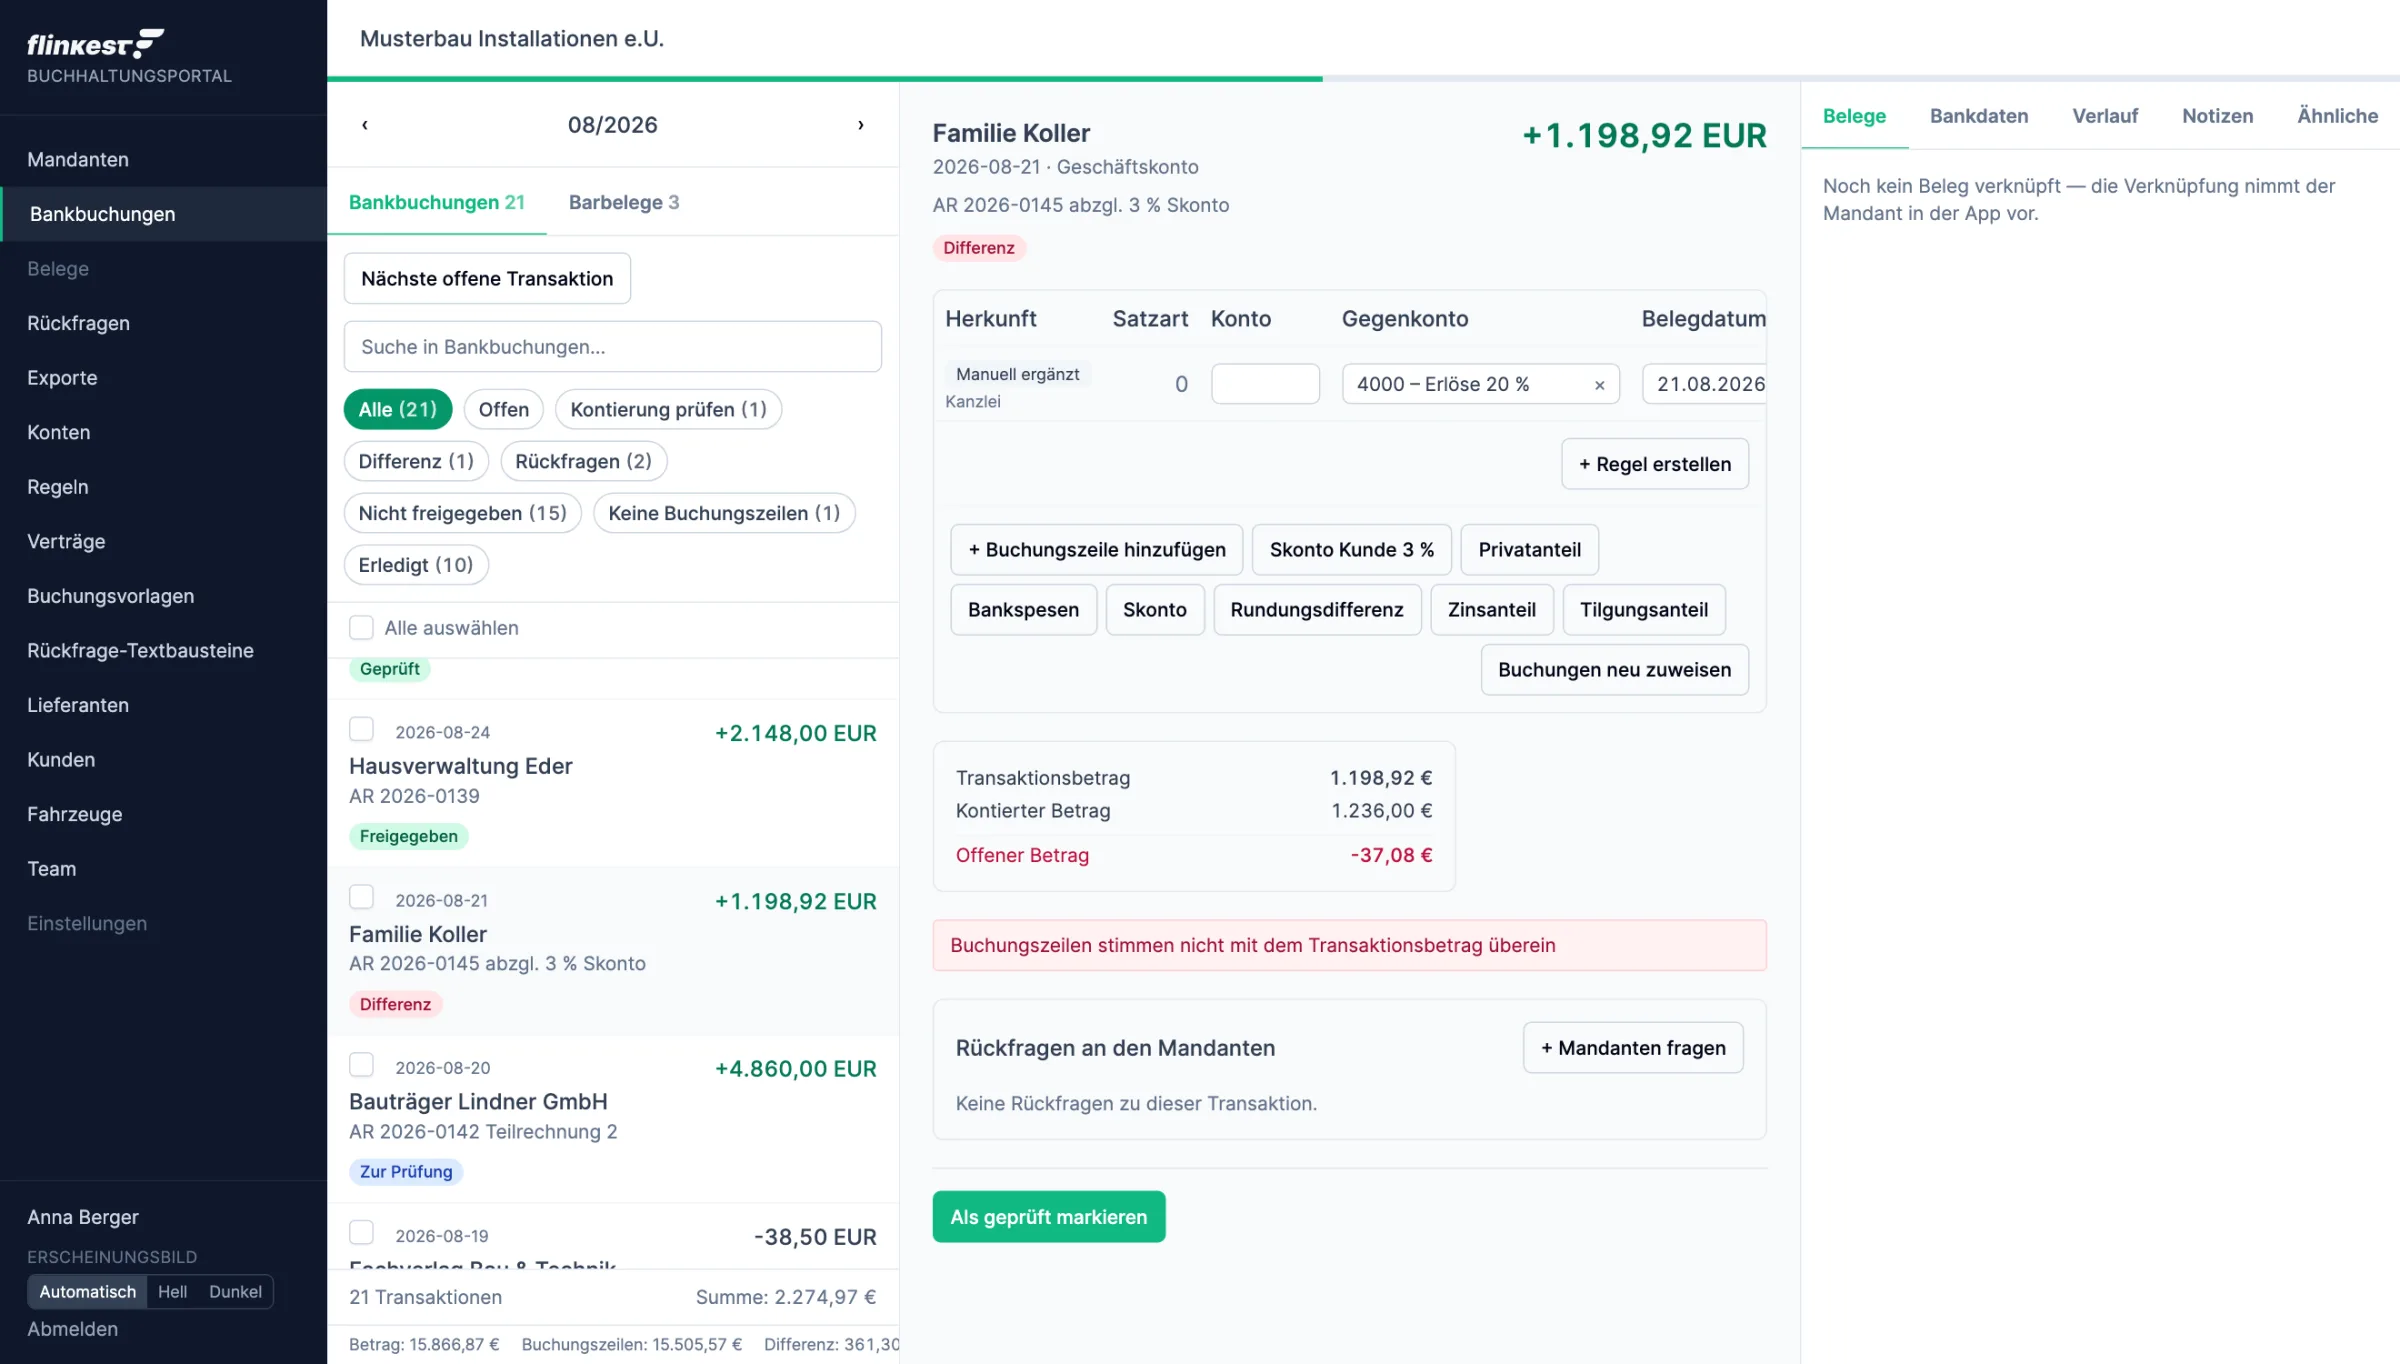Viewport: 2400px width, 1364px height.
Task: Tick the Alle auswählen checkbox
Action: click(x=361, y=628)
